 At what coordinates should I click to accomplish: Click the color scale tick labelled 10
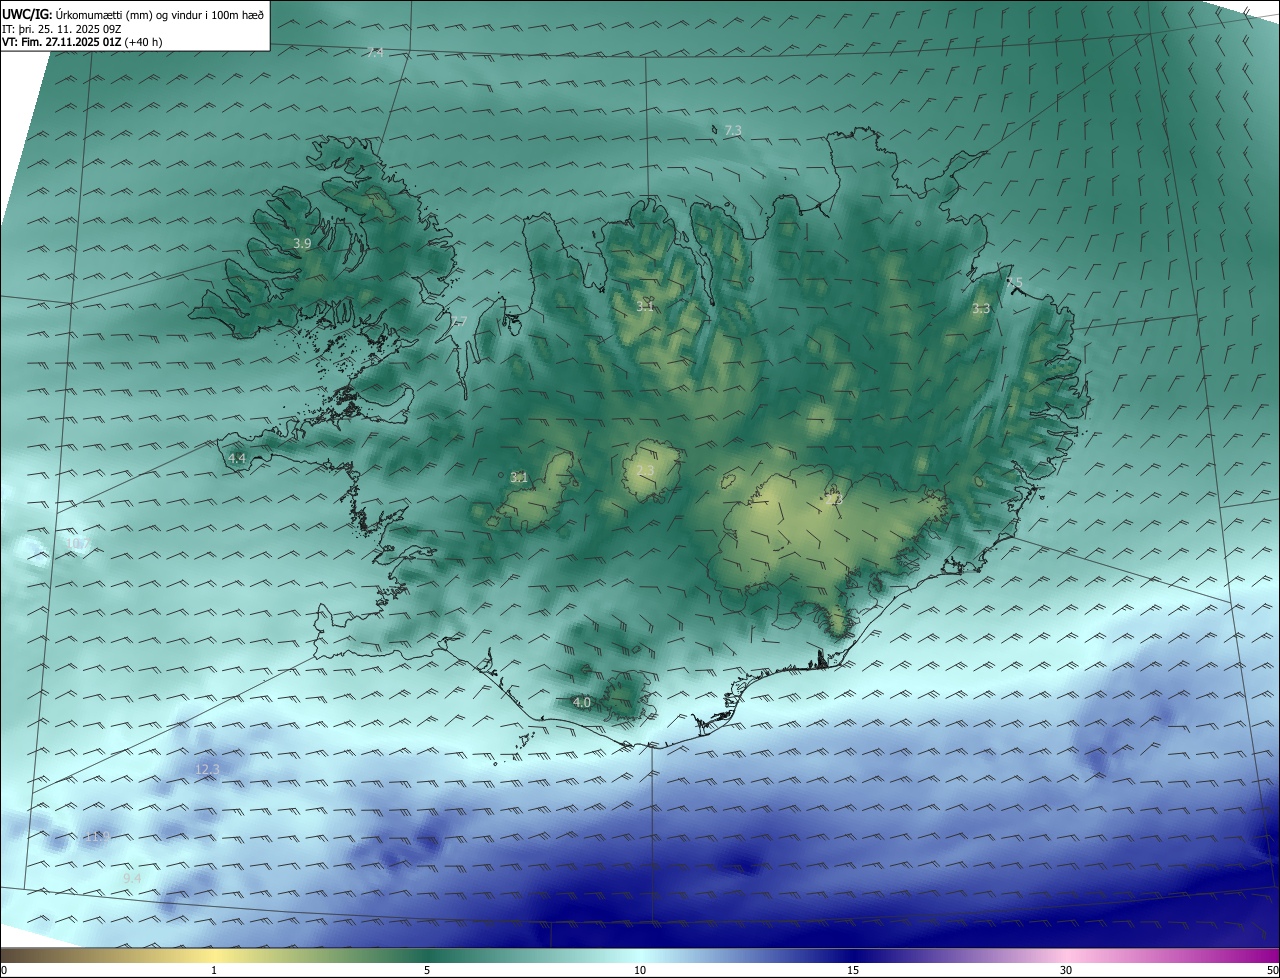coord(640,970)
